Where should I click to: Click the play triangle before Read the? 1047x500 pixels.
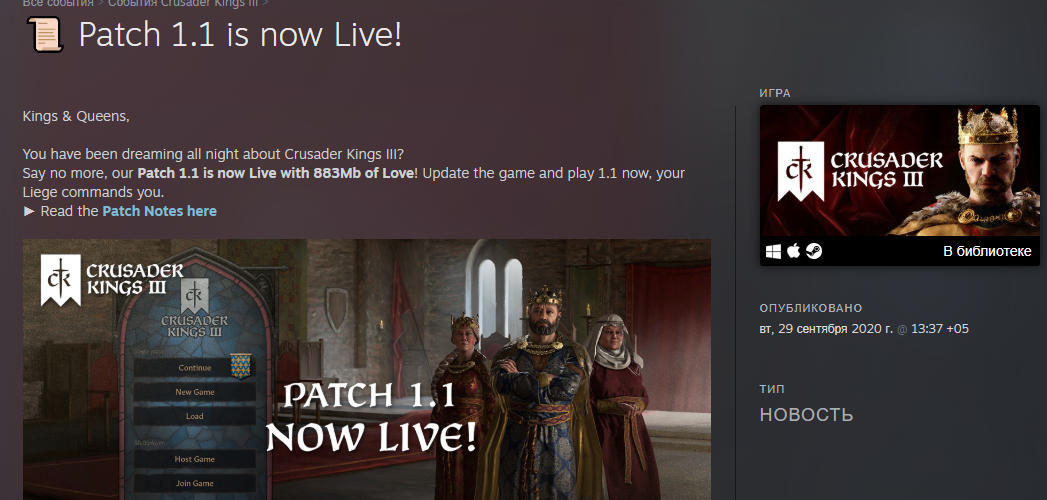point(29,211)
